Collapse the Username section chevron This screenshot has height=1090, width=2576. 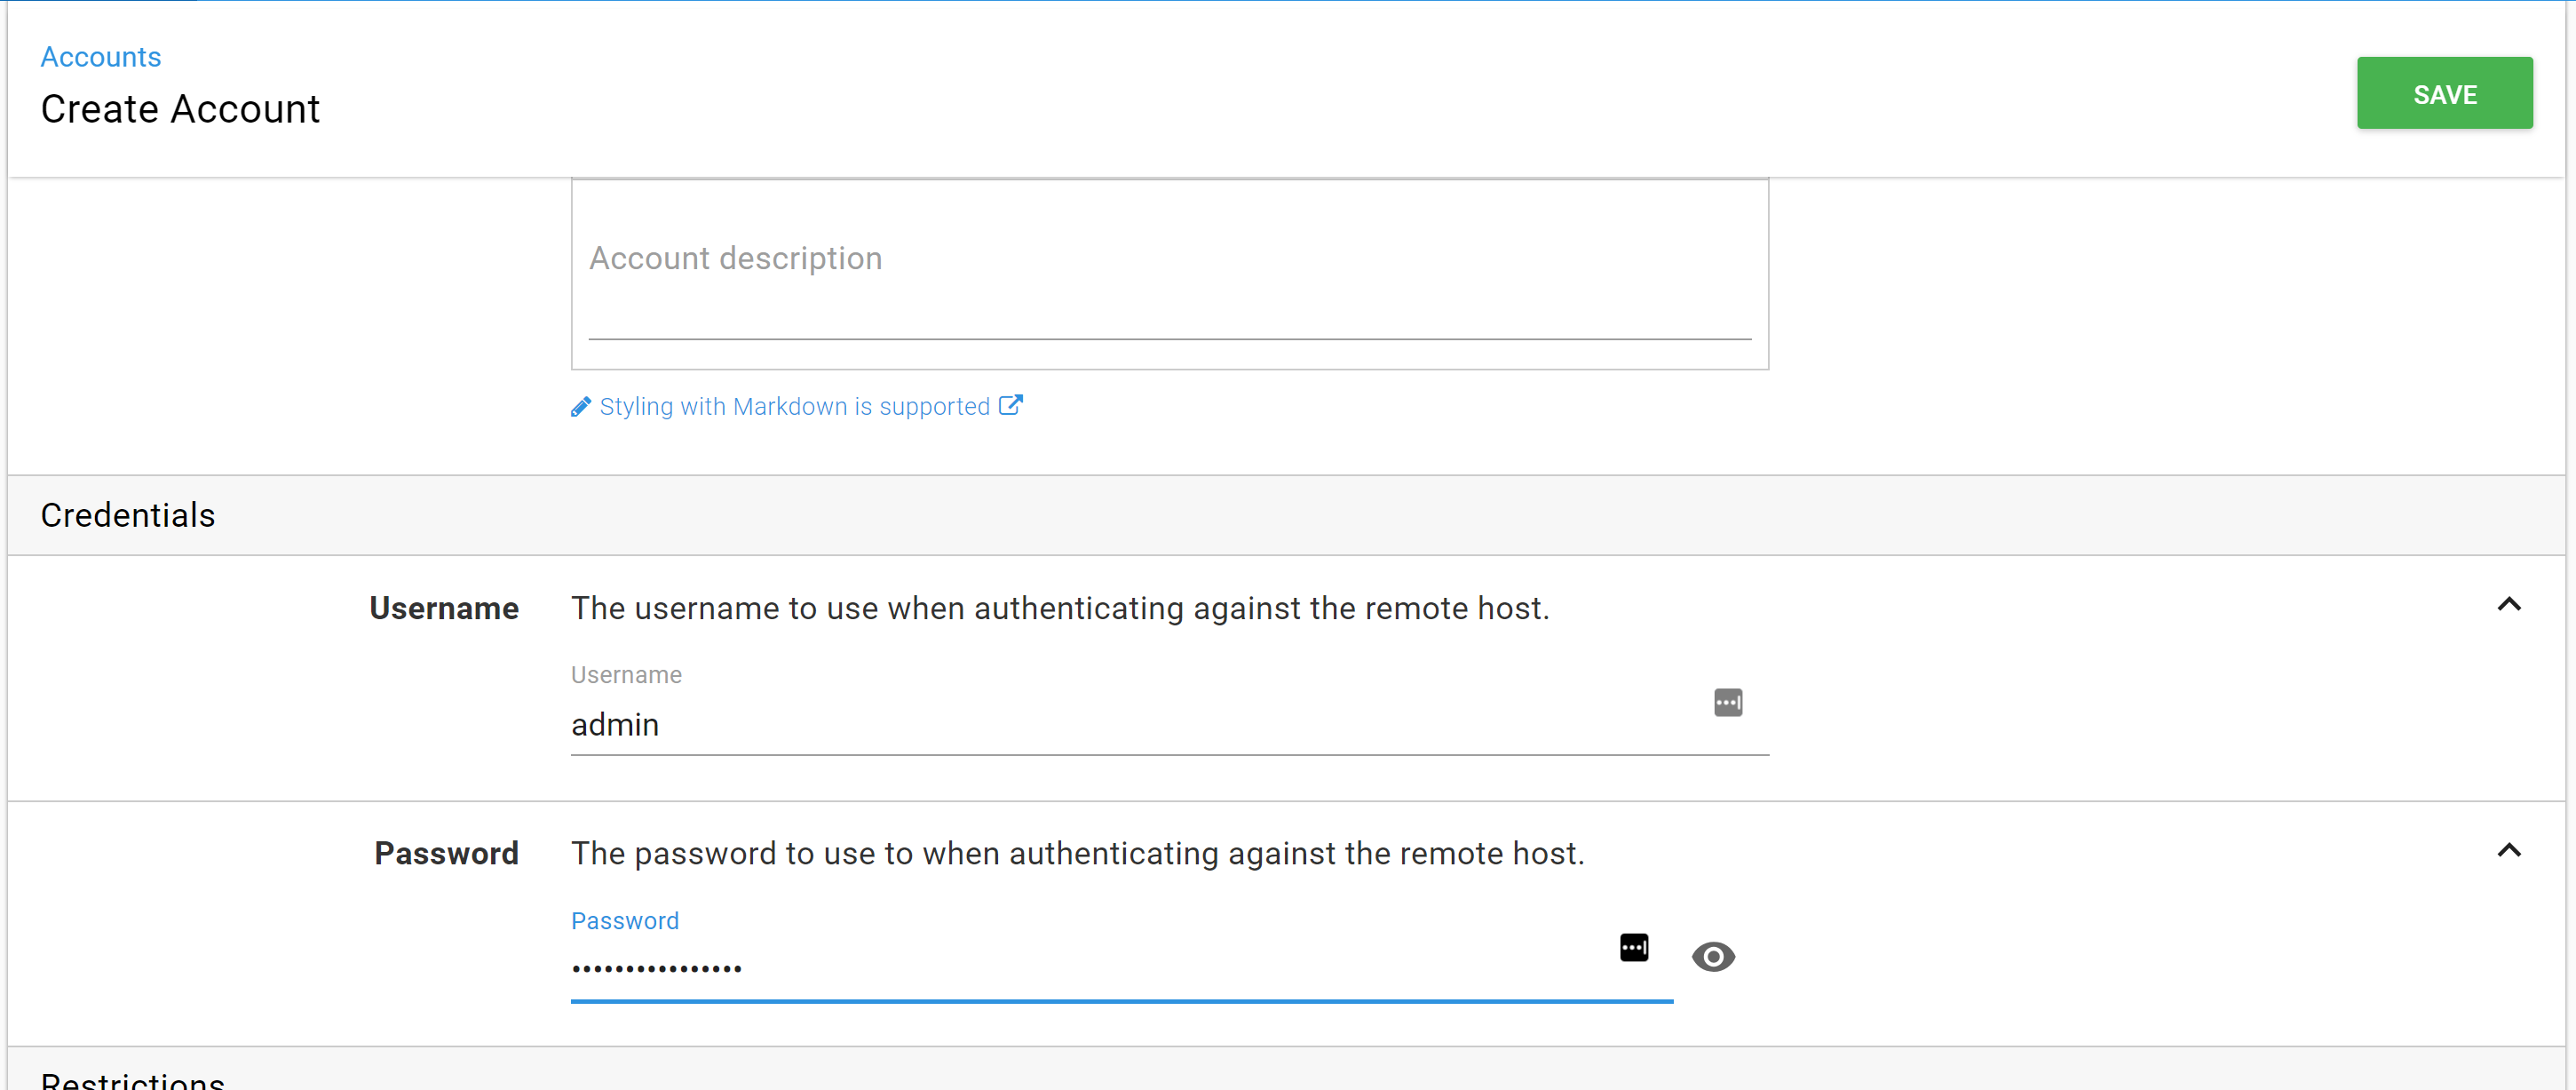coord(2508,605)
